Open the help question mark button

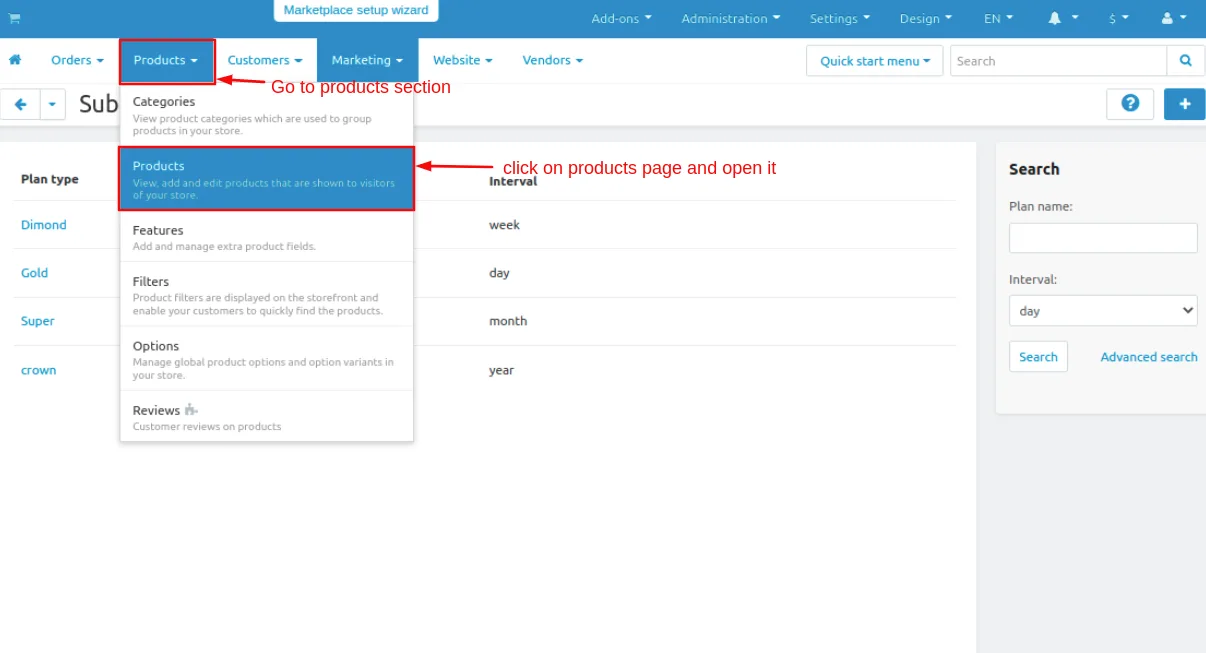click(x=1130, y=104)
